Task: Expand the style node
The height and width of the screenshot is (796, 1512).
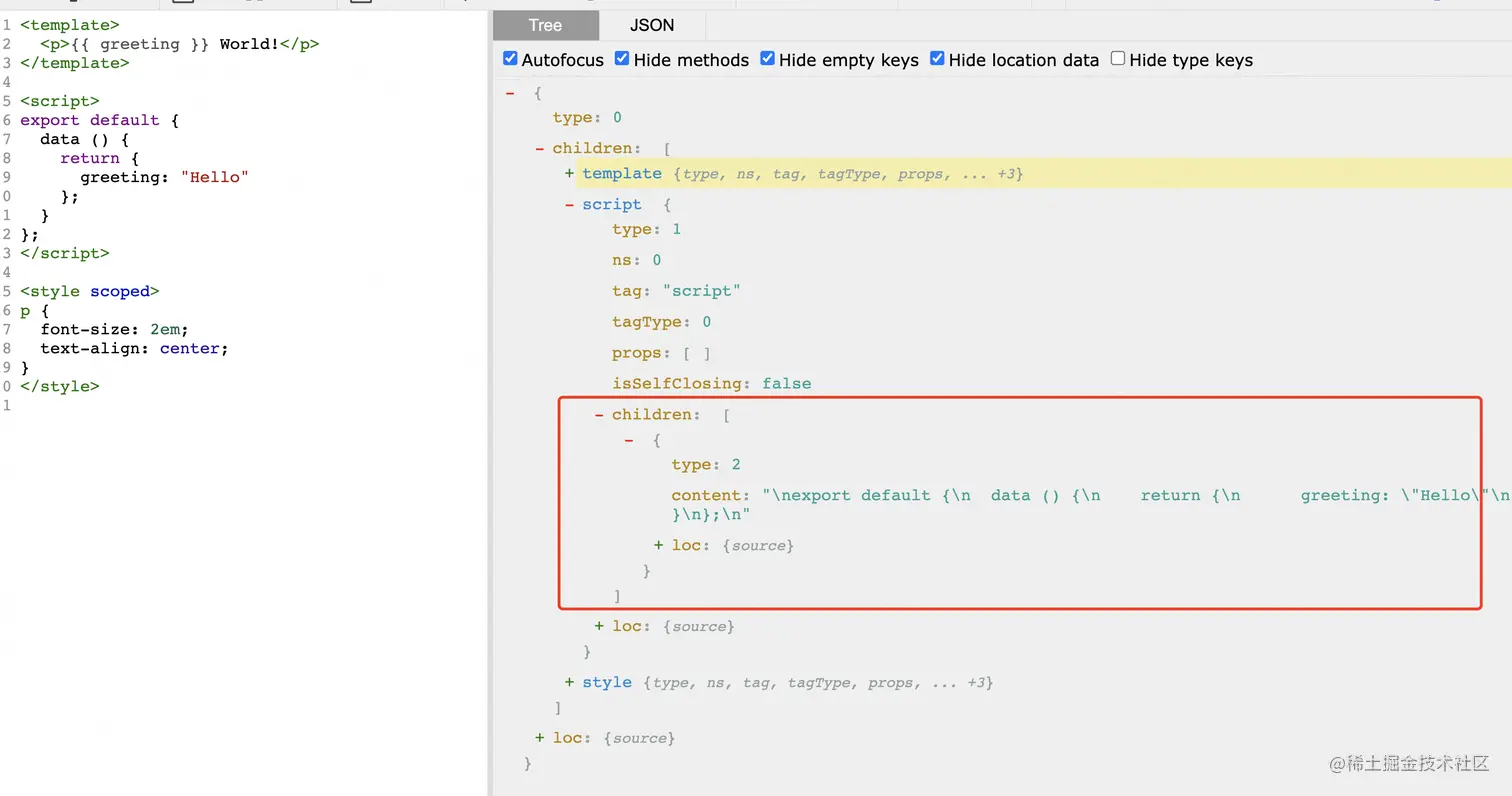Action: [x=570, y=682]
